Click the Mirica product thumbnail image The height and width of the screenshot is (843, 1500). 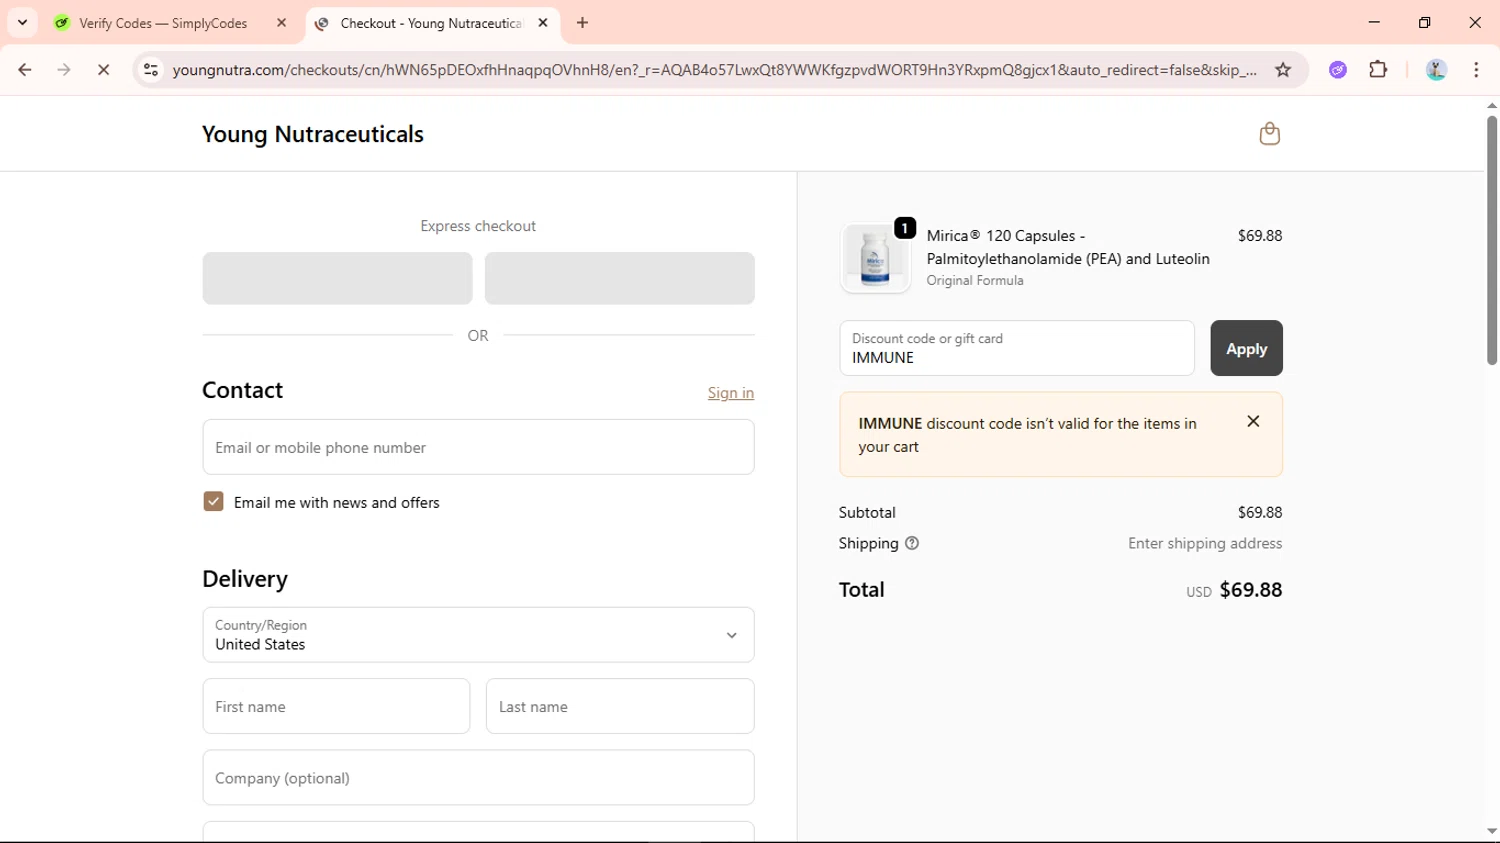[x=875, y=258]
